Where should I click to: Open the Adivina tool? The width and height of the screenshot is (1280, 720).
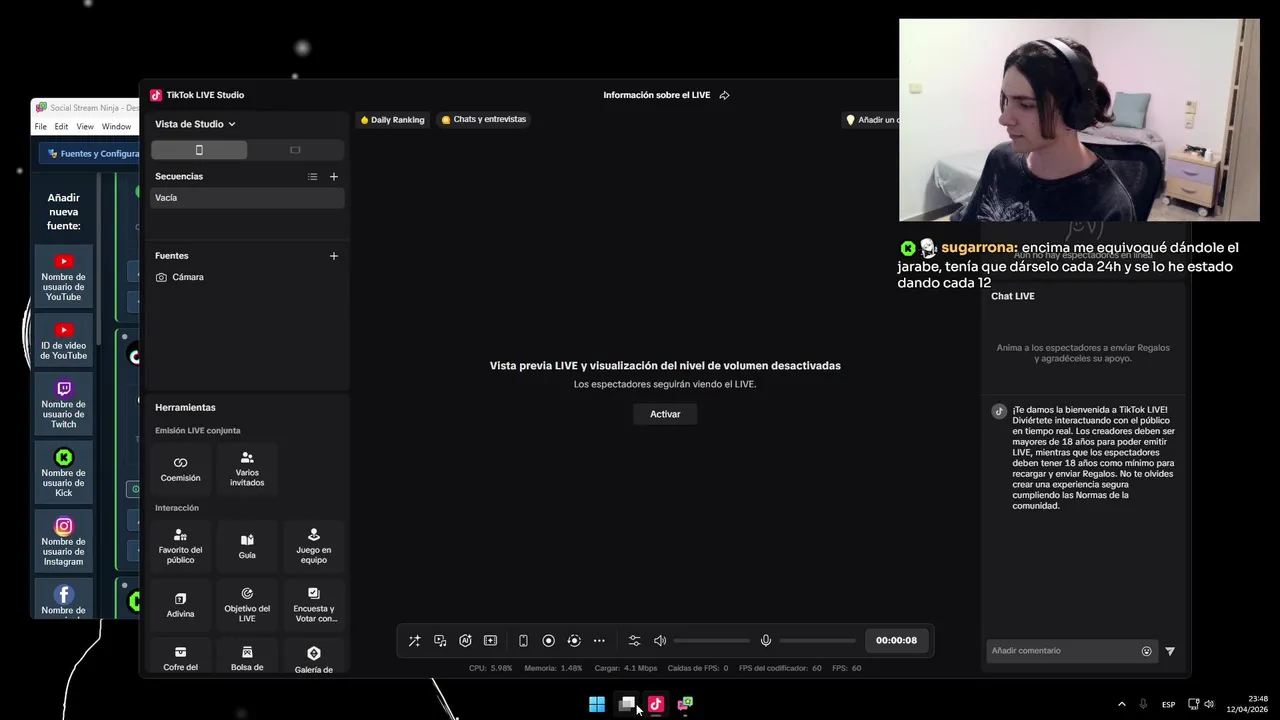(180, 605)
